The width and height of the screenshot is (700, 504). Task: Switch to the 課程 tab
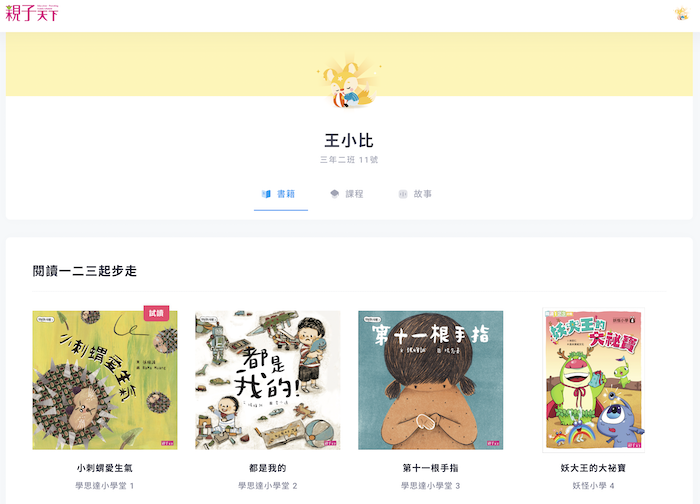tap(347, 194)
